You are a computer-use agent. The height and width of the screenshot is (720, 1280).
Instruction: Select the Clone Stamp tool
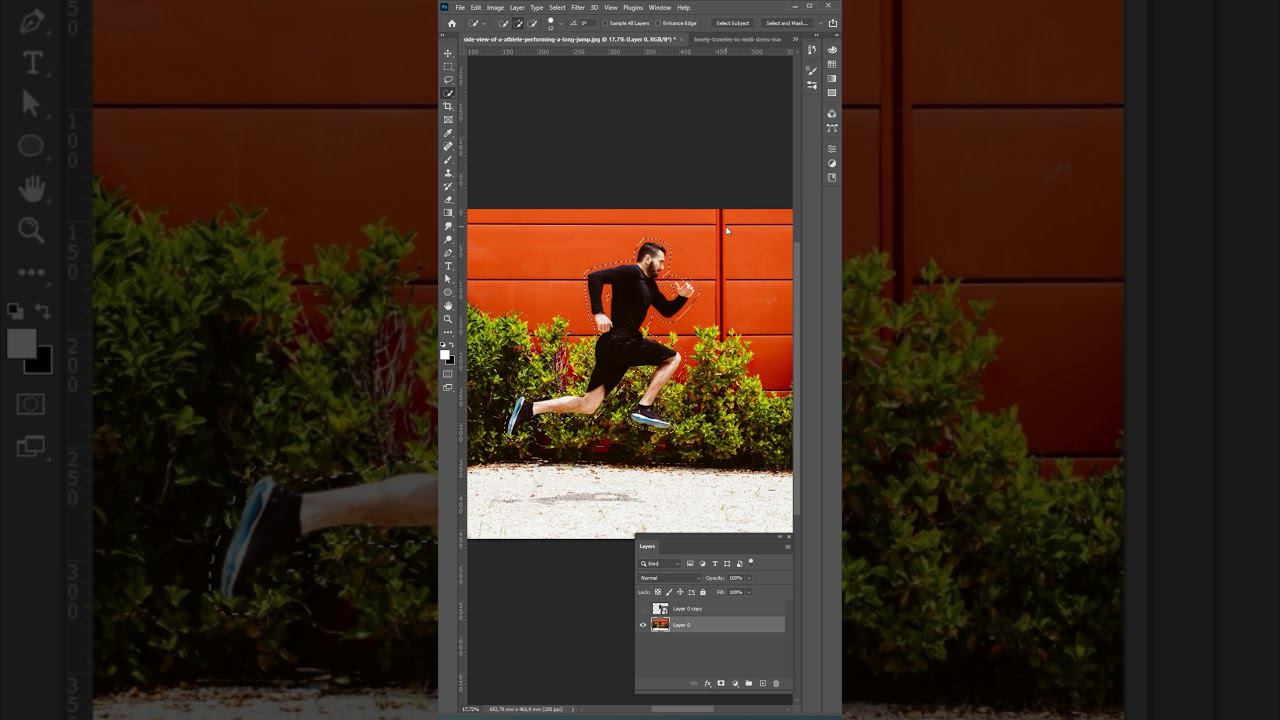(448, 173)
